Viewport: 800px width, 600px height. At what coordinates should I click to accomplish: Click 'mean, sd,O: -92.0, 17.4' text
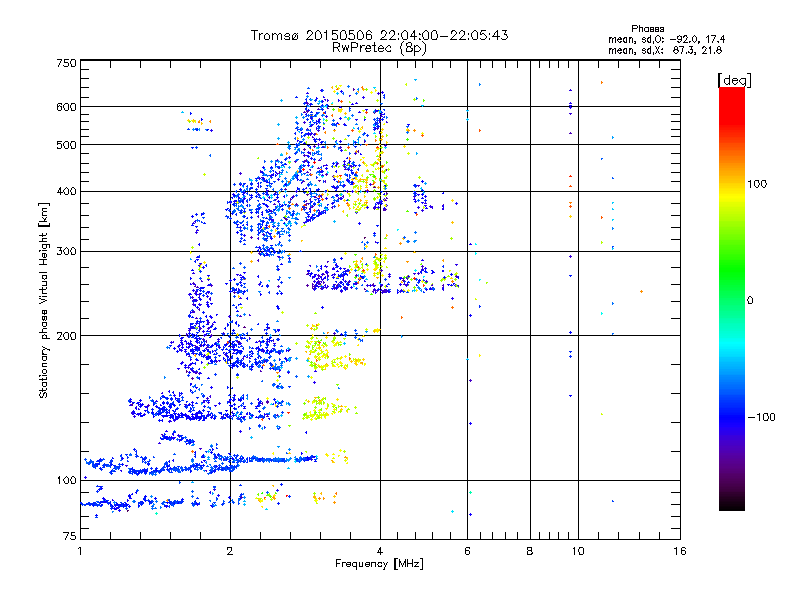pos(666,39)
